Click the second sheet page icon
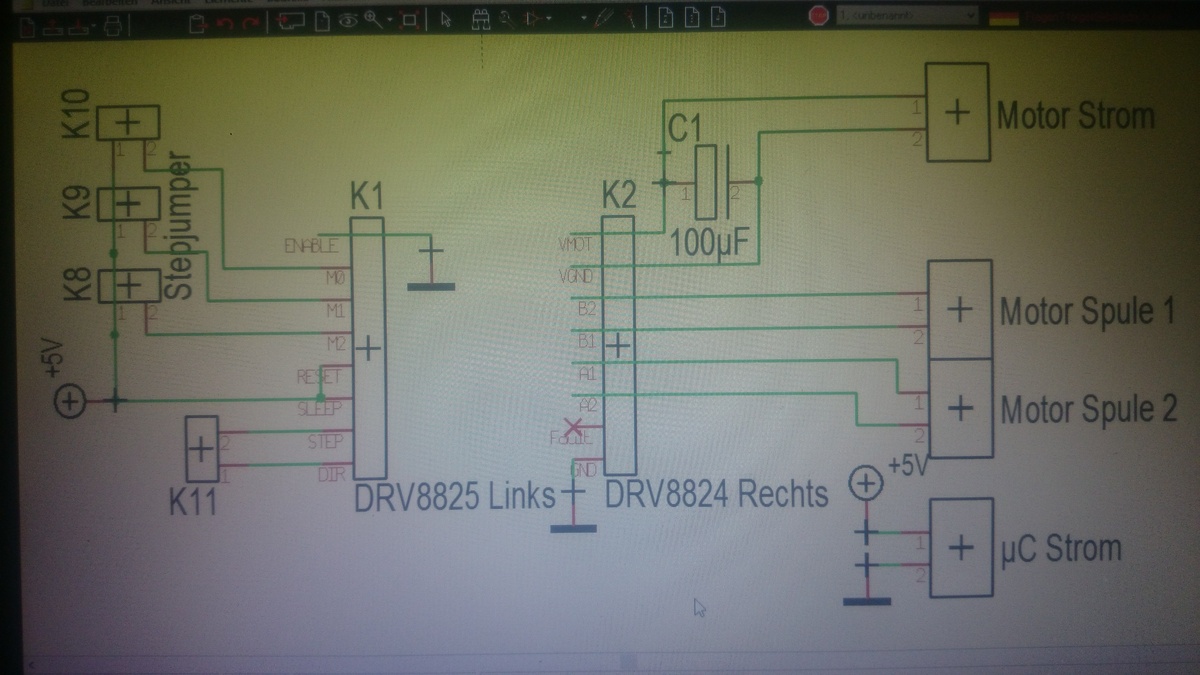The image size is (1200, 675). pyautogui.click(x=692, y=17)
